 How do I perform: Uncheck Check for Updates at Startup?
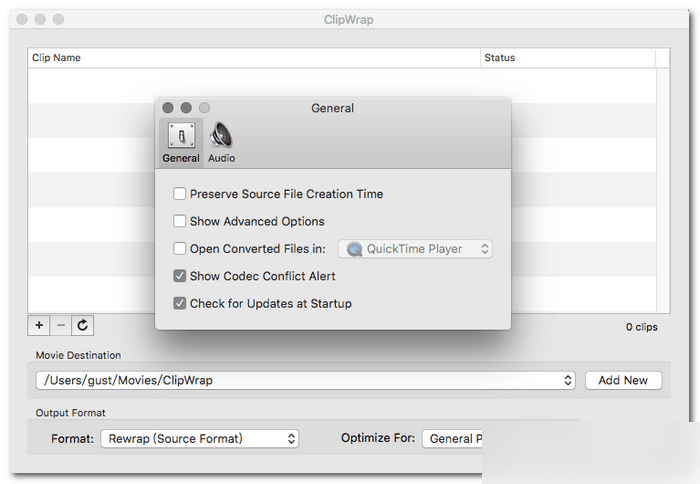pyautogui.click(x=180, y=303)
